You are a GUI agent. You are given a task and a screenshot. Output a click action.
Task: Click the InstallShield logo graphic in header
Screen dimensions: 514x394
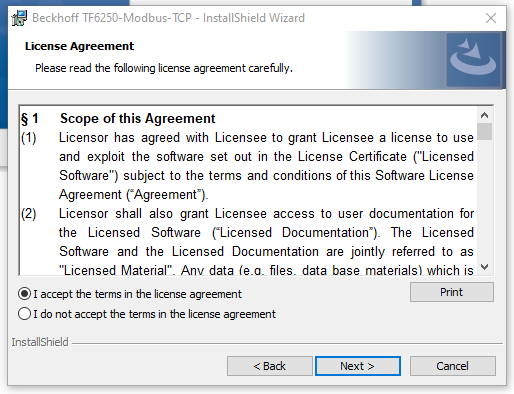(x=473, y=60)
